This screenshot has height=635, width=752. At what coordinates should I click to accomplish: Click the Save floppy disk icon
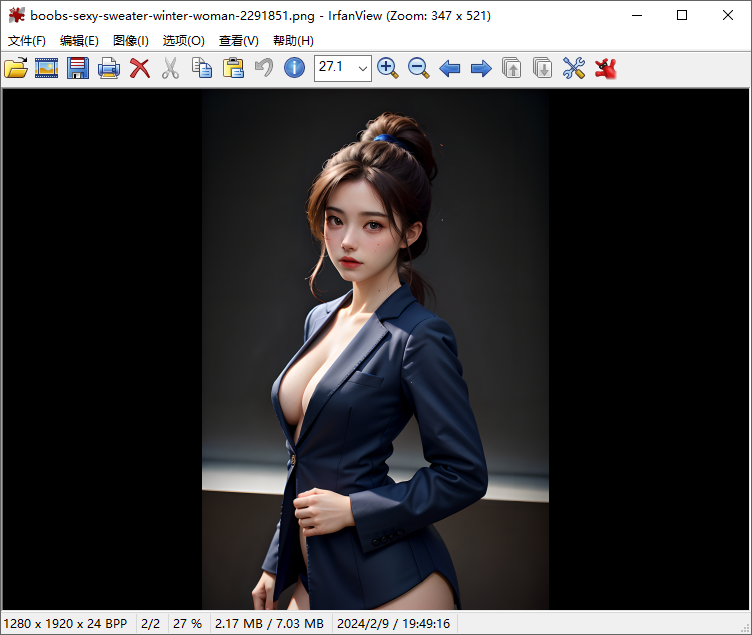click(78, 68)
